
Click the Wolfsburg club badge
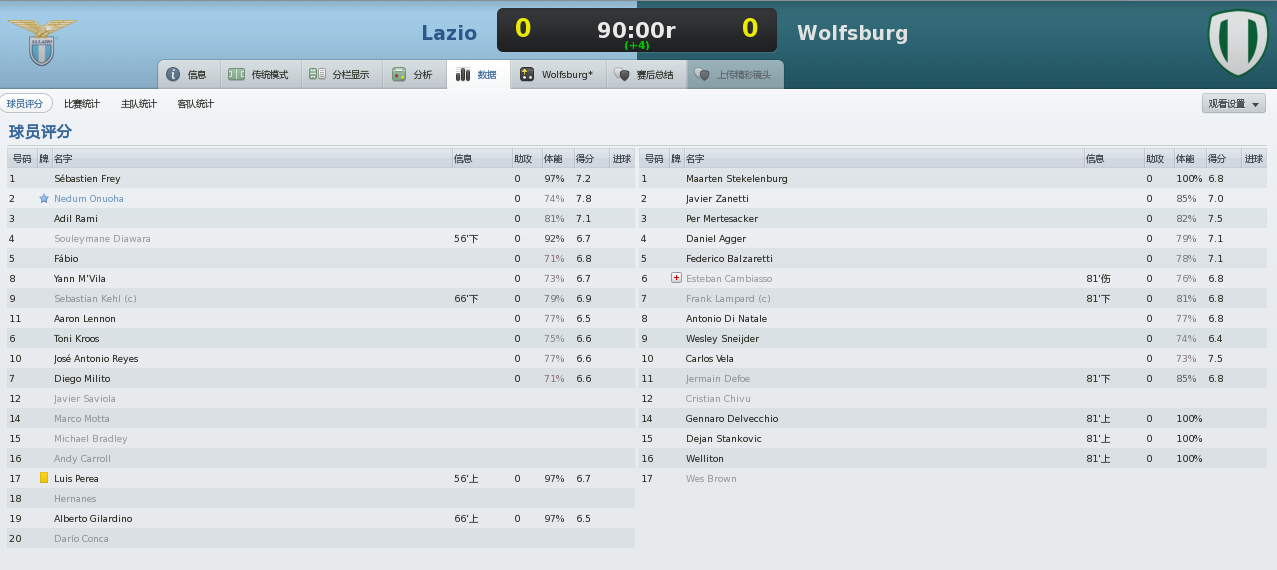coord(1236,42)
